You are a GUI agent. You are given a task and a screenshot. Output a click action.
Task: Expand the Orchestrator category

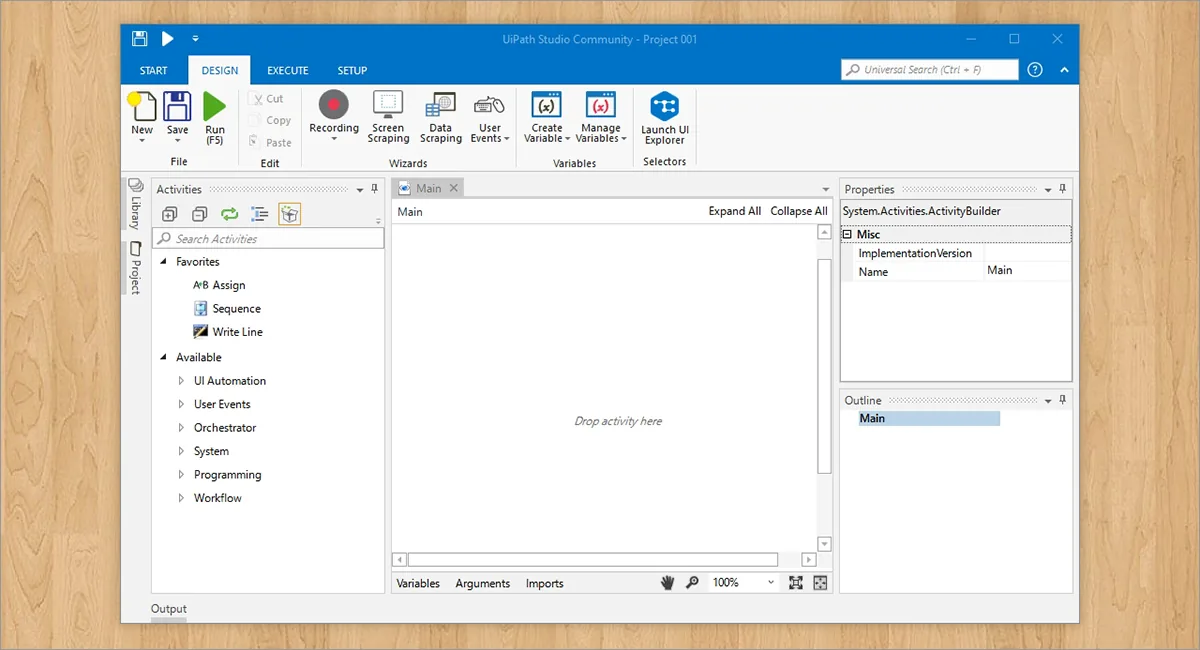point(181,428)
